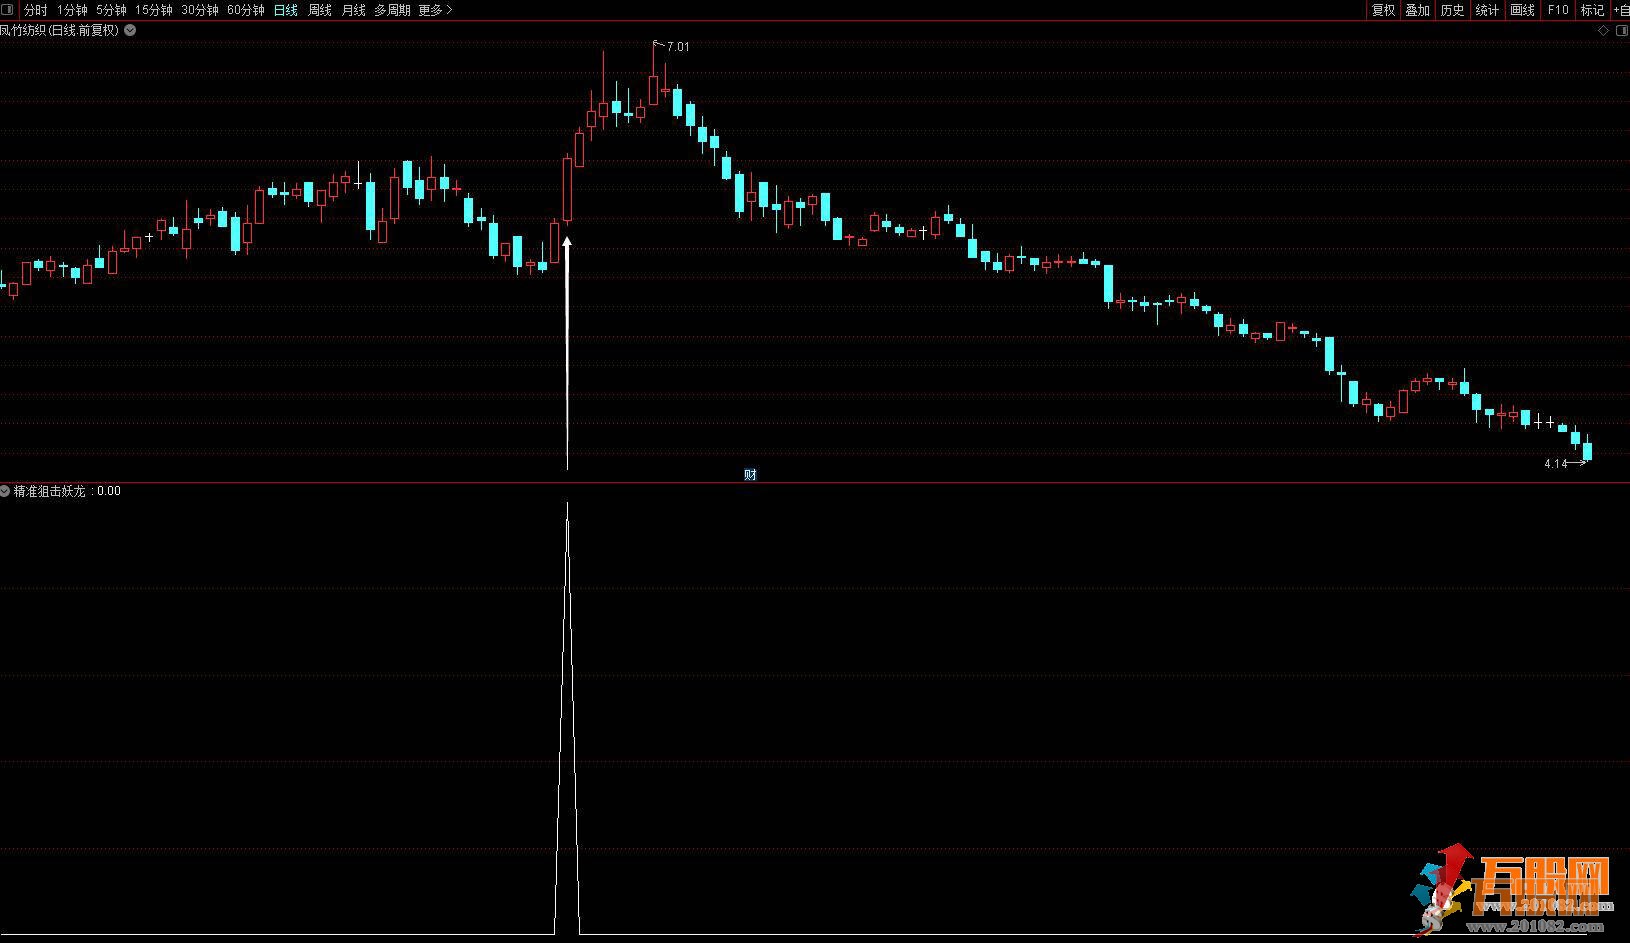Click the 4.14 low price label

pyautogui.click(x=1555, y=464)
